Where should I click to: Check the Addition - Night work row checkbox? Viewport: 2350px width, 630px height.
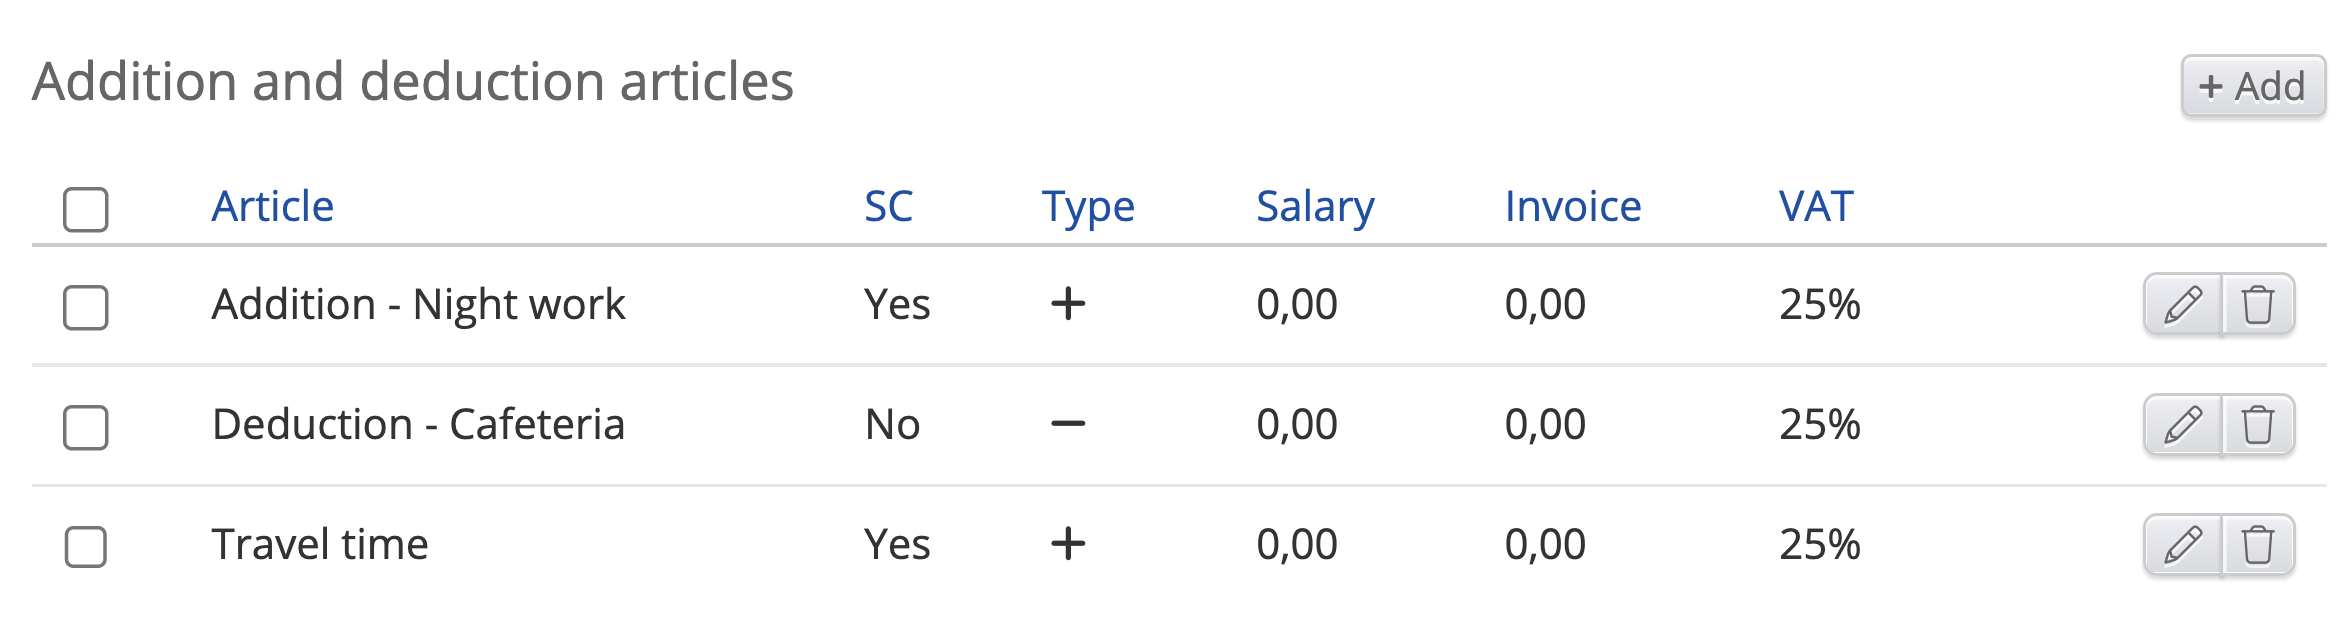(x=86, y=307)
